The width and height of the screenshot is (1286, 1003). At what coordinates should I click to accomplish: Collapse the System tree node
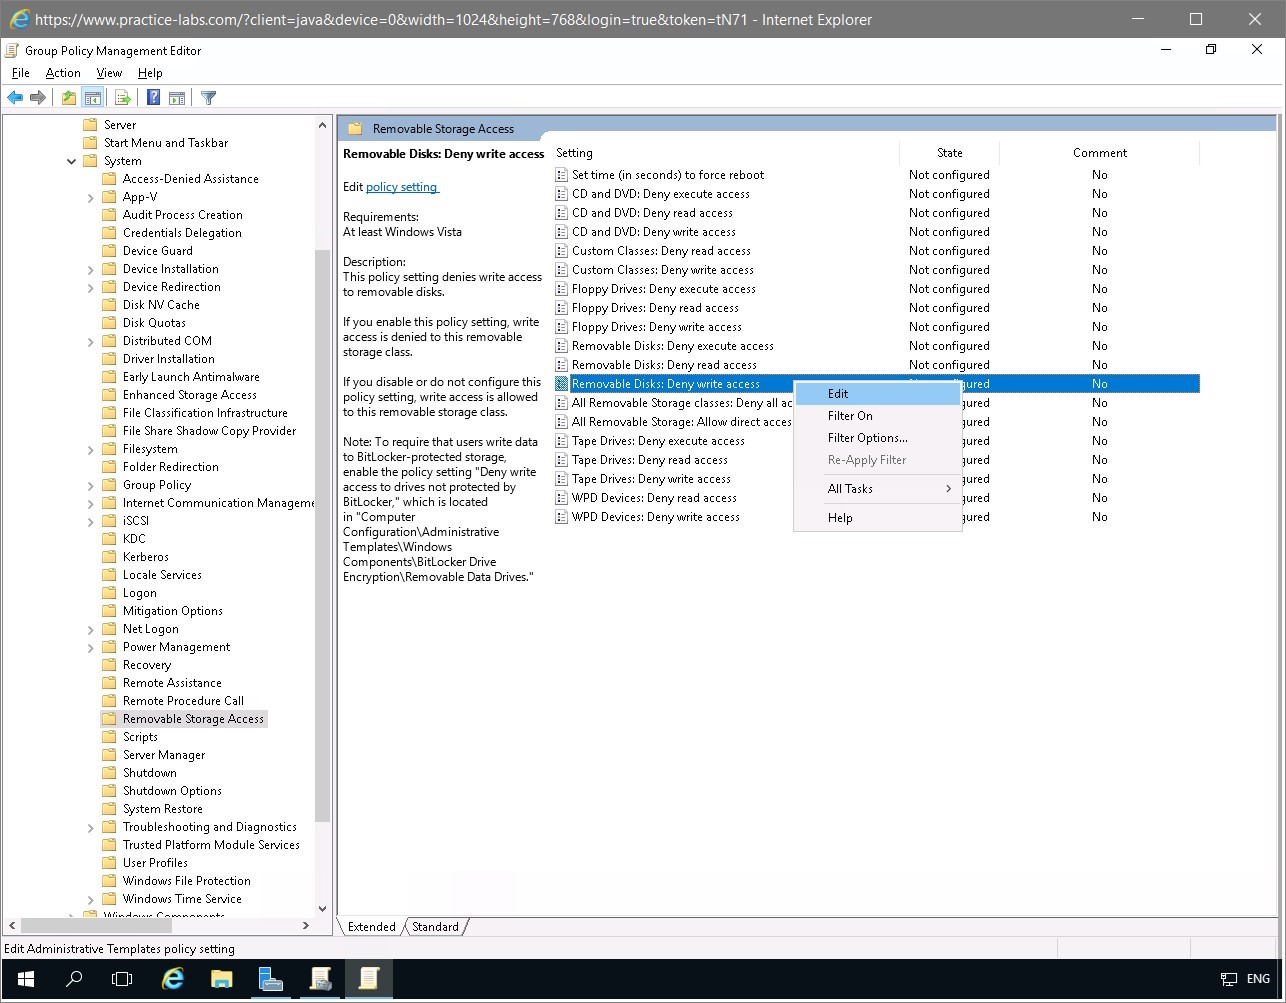pyautogui.click(x=70, y=160)
